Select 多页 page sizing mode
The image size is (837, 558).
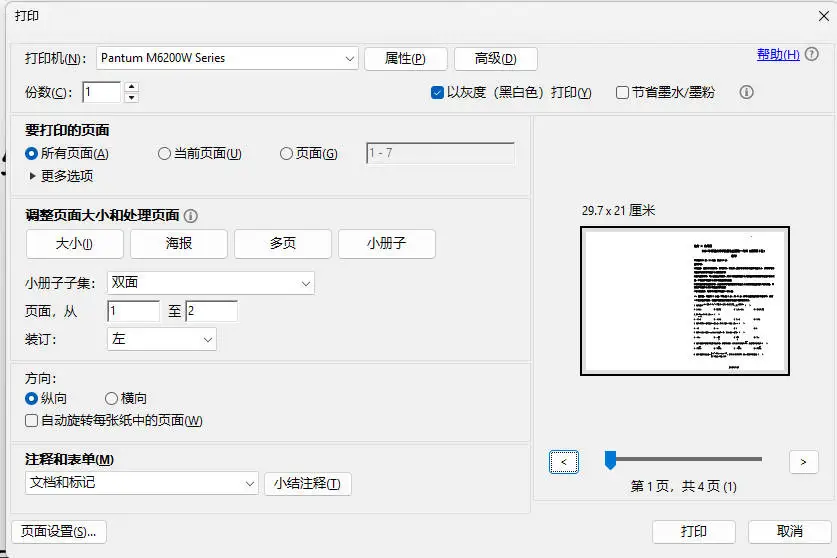click(283, 243)
